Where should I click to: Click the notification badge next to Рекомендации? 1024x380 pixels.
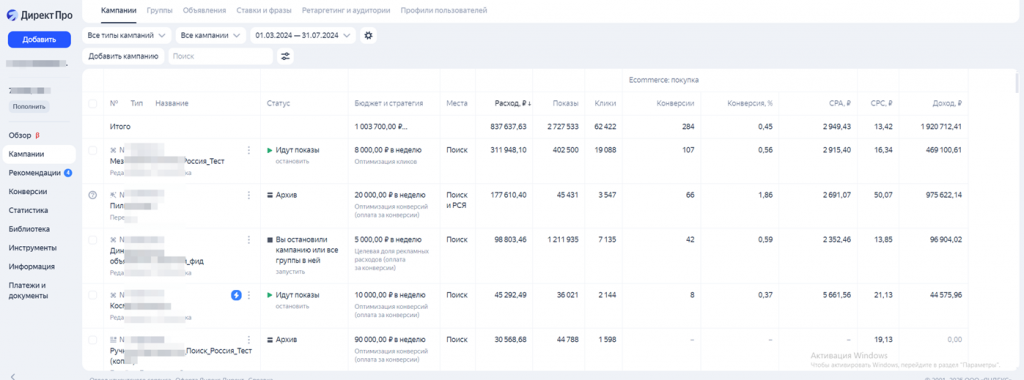click(68, 173)
